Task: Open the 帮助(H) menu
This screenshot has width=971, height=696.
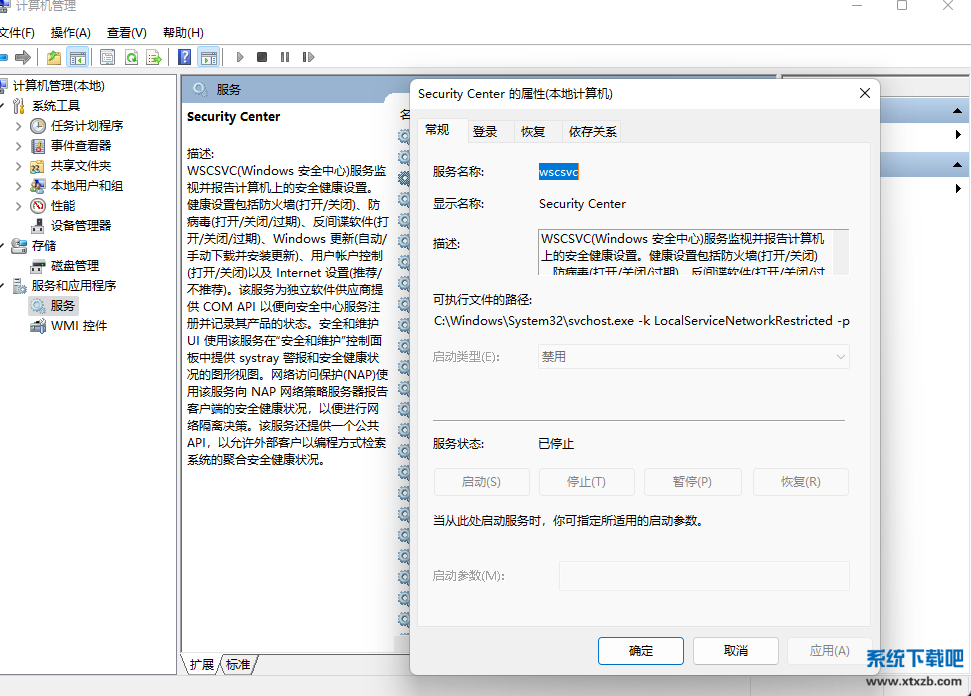Action: pyautogui.click(x=183, y=33)
